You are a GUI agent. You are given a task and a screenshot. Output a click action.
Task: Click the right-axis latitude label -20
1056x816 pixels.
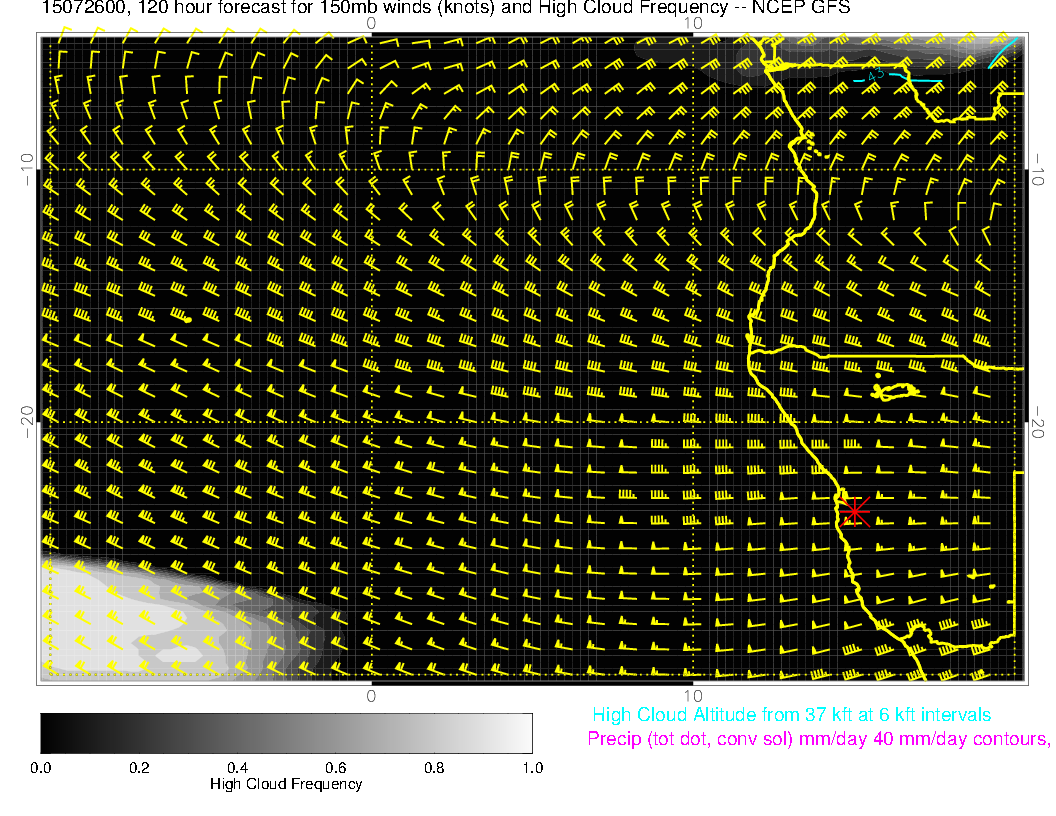(x=1038, y=423)
